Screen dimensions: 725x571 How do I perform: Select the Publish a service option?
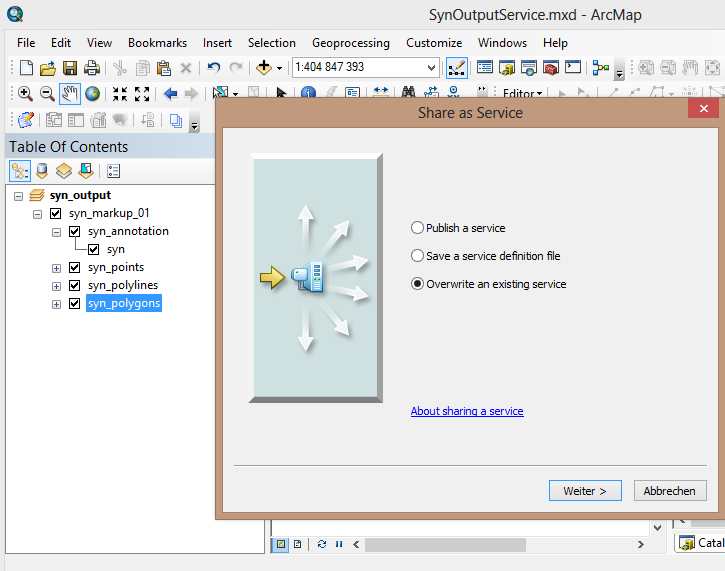[x=418, y=228]
